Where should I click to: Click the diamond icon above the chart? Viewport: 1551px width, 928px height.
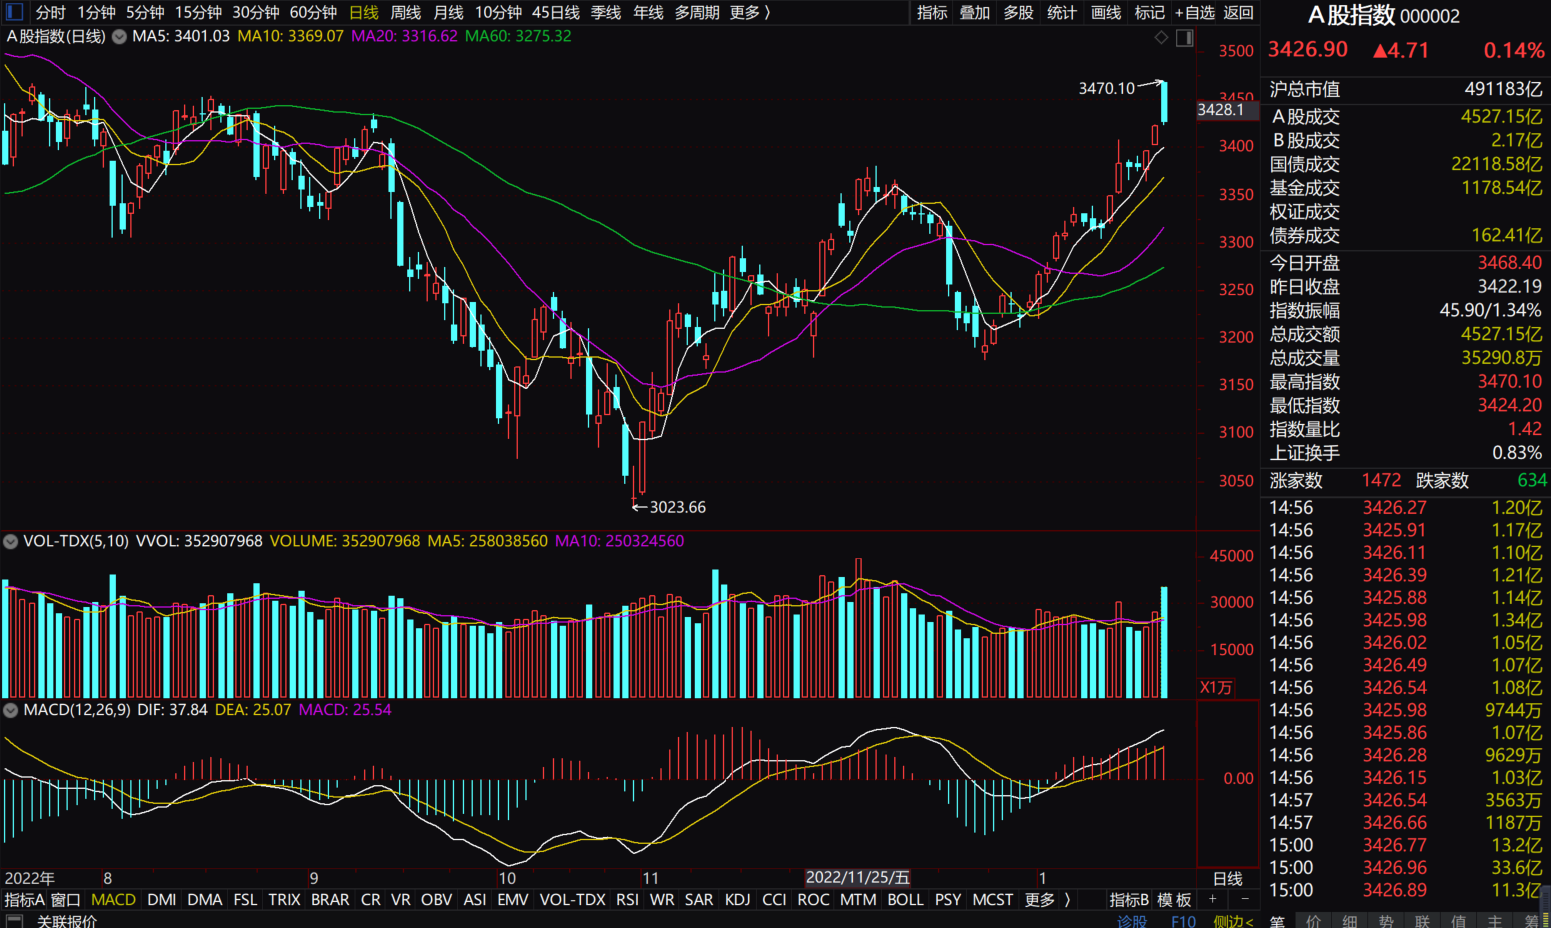point(1161,38)
